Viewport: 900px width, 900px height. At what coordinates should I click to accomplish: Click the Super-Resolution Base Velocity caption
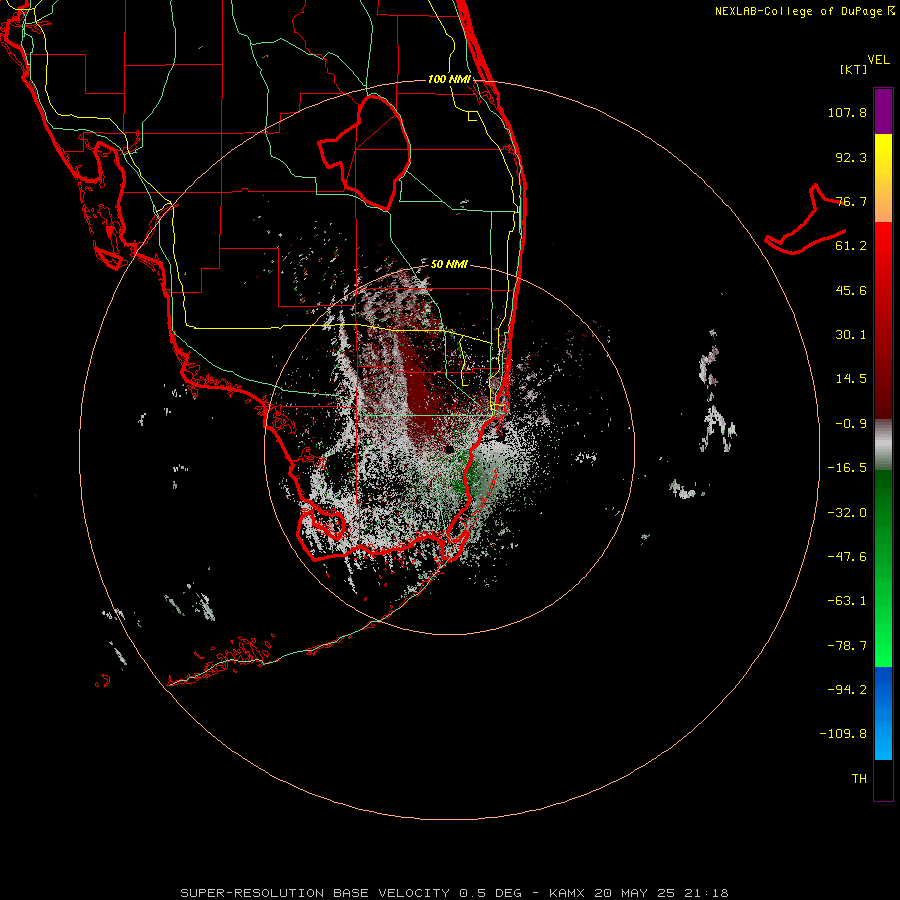click(455, 893)
